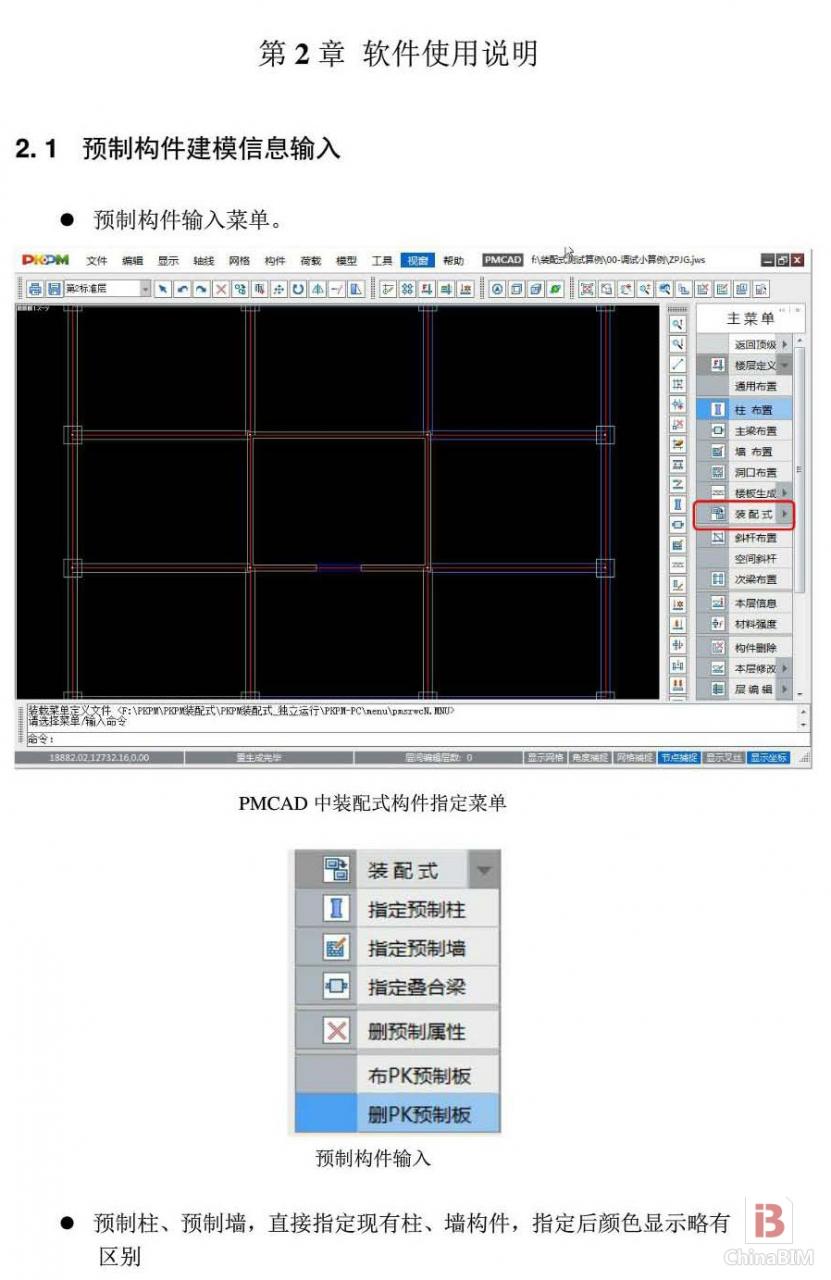Image resolution: width=831 pixels, height=1280 pixels.
Task: Collapse the 楼层定义 menu arrow
Action: tap(785, 366)
